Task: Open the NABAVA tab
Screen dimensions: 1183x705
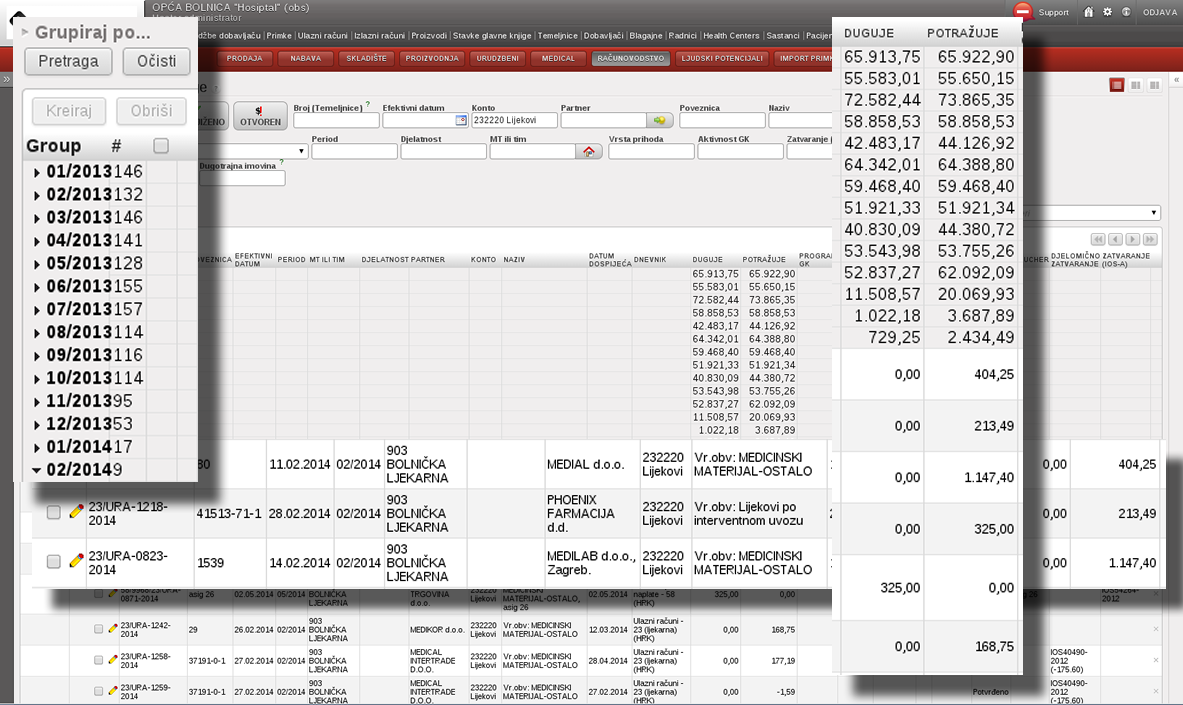Action: click(x=306, y=58)
